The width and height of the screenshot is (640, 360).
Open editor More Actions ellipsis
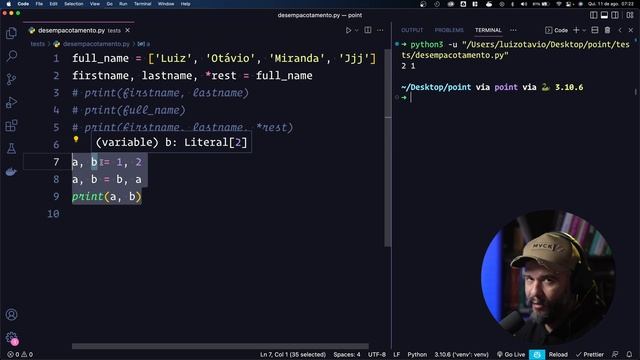coord(380,30)
